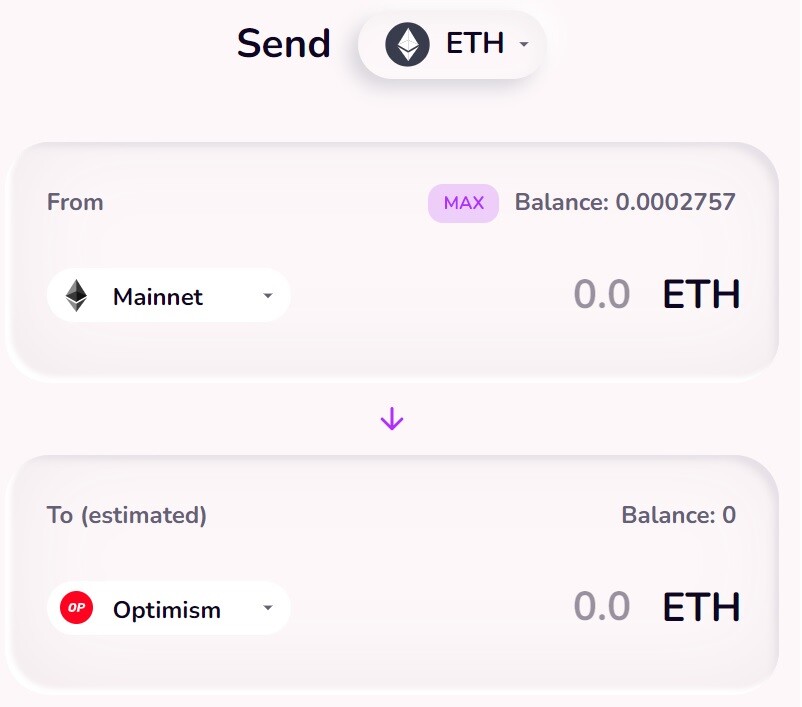The height and width of the screenshot is (707, 802).
Task: Click the purple down arrow swap icon
Action: click(392, 418)
